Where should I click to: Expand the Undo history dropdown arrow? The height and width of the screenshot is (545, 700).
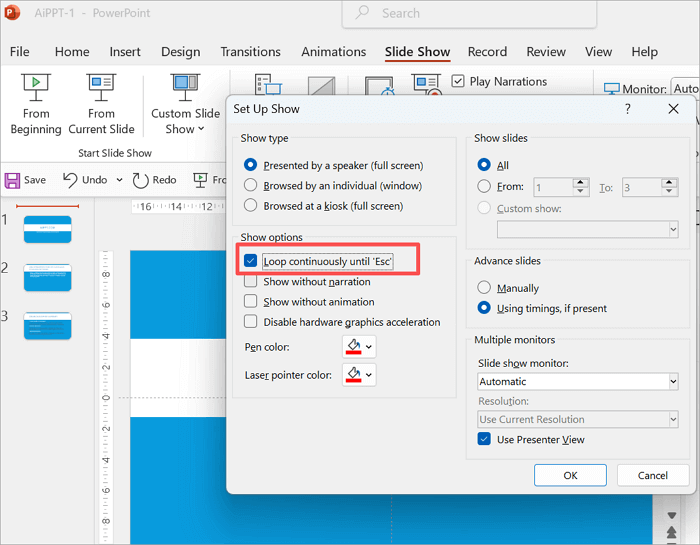(119, 180)
